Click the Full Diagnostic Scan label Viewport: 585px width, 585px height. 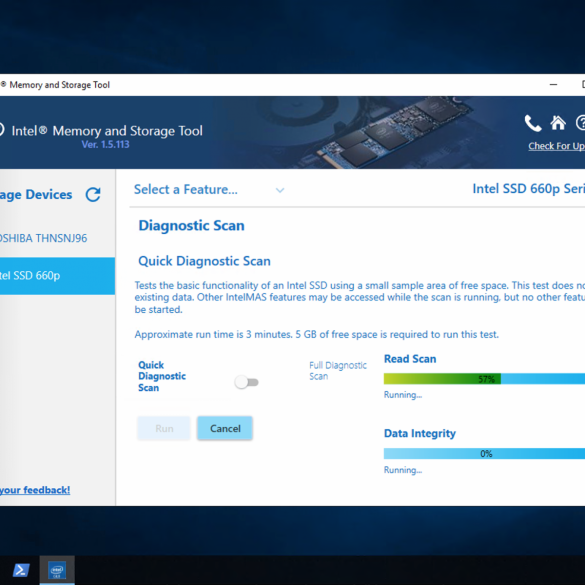338,370
